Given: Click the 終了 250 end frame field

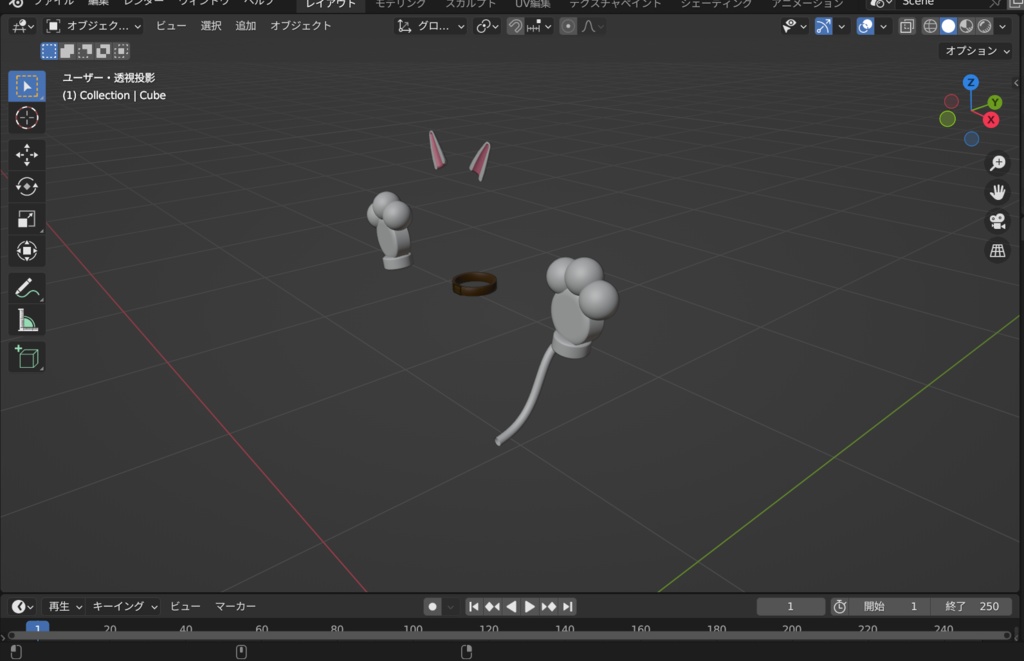Looking at the screenshot, I should [x=971, y=607].
